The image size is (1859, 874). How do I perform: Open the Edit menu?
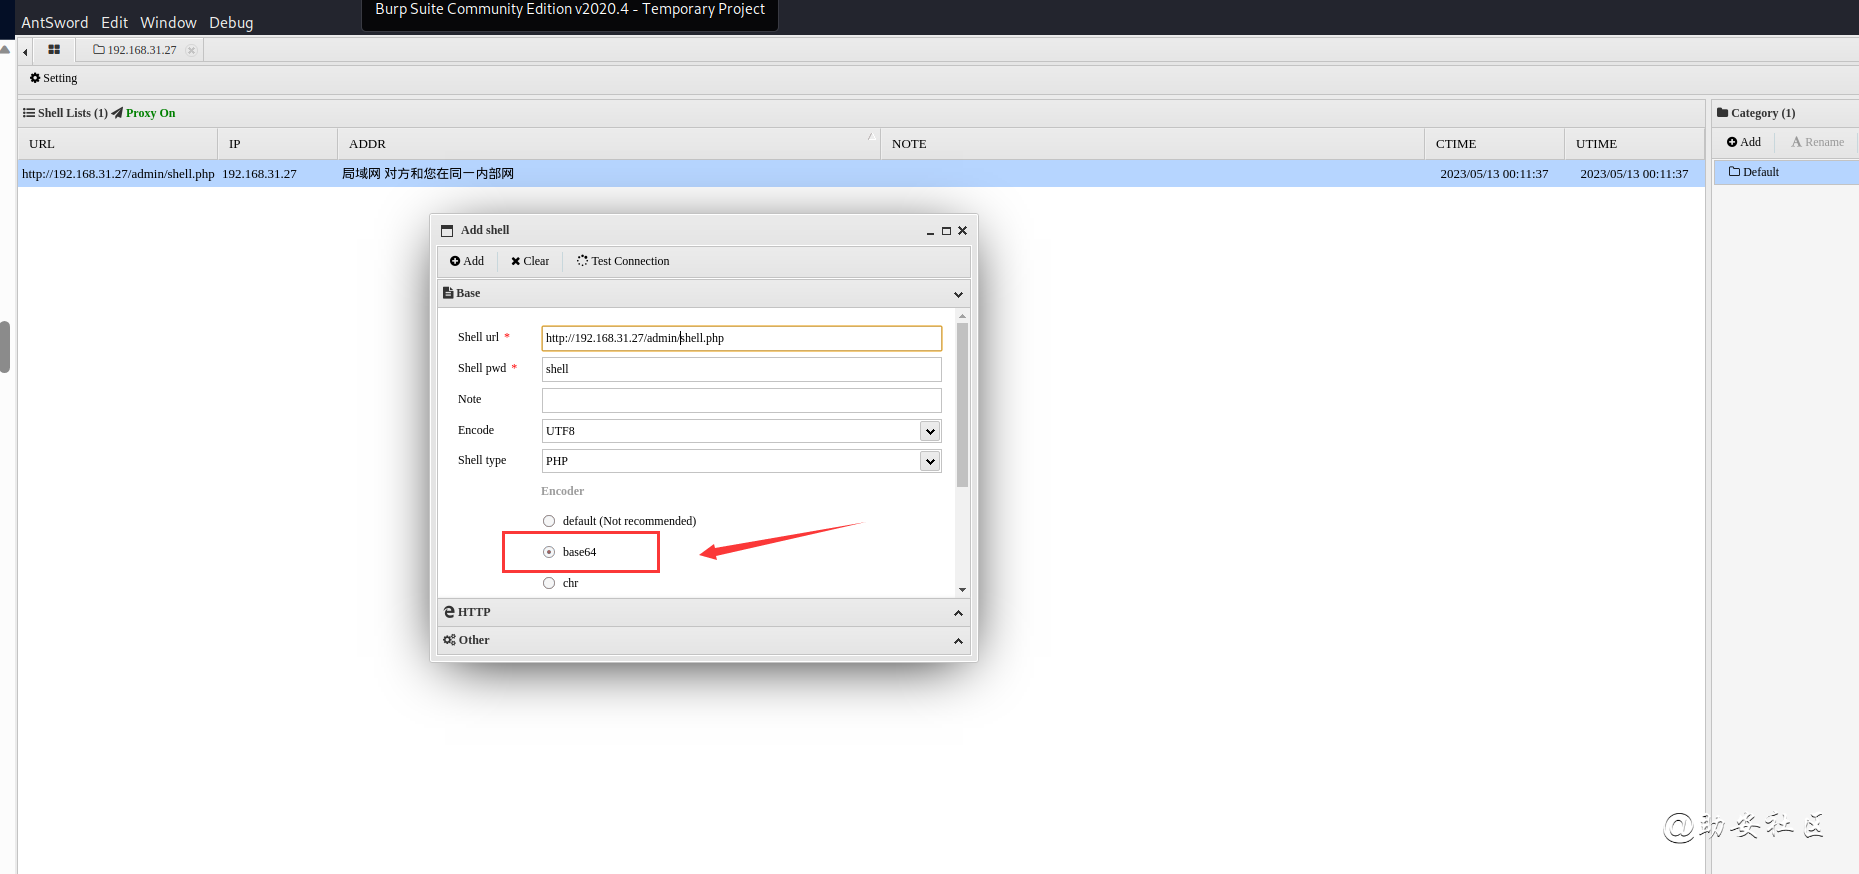click(x=114, y=22)
